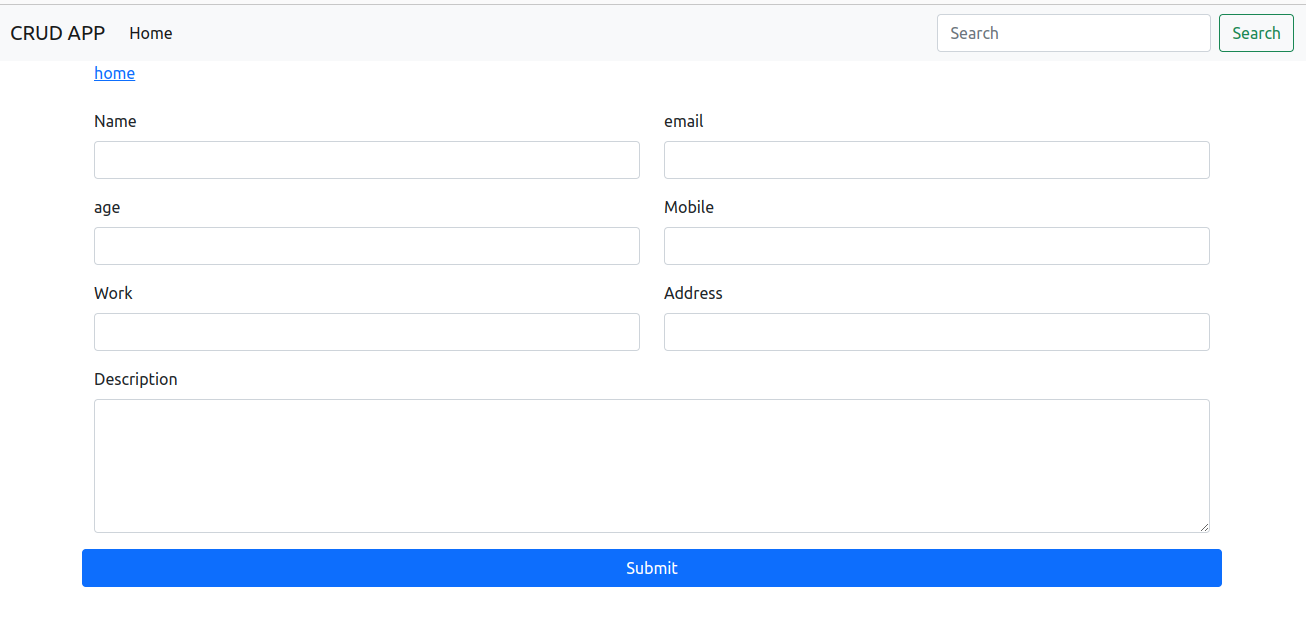Click inside the Name input field
1306x641 pixels.
click(x=366, y=160)
